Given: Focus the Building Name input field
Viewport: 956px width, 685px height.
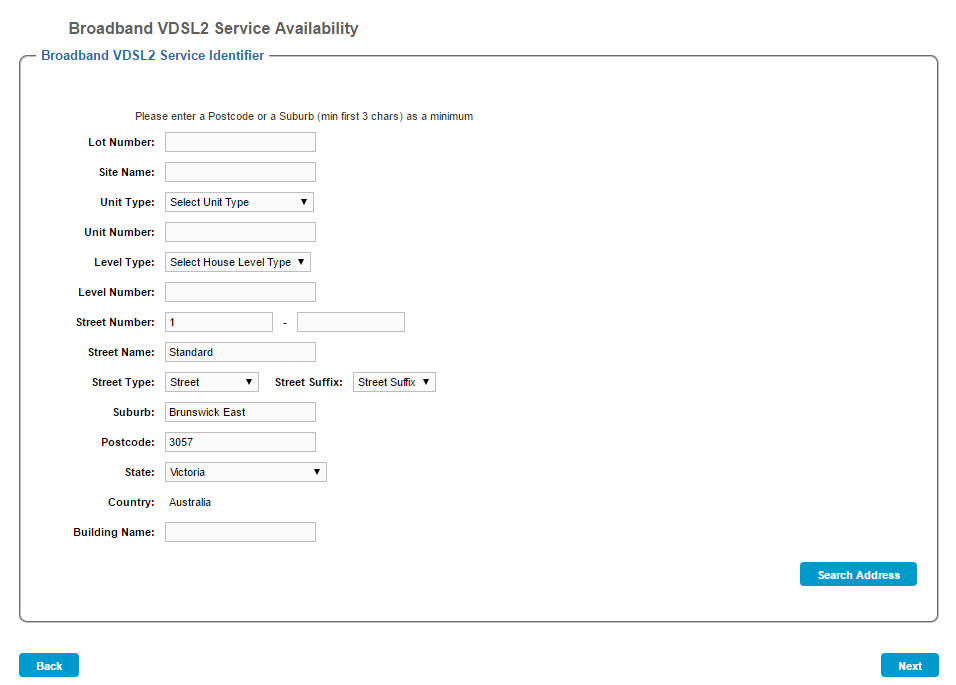Looking at the screenshot, I should (240, 532).
